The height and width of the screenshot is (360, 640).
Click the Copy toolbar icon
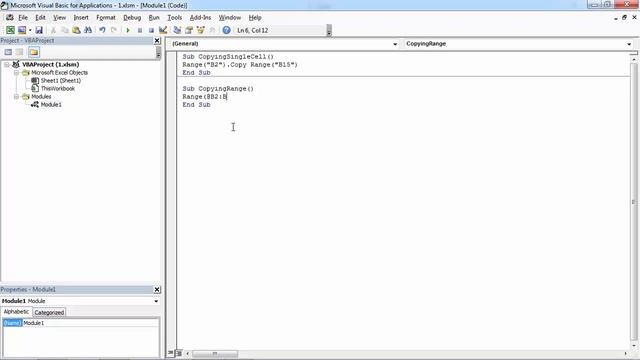pyautogui.click(x=64, y=30)
